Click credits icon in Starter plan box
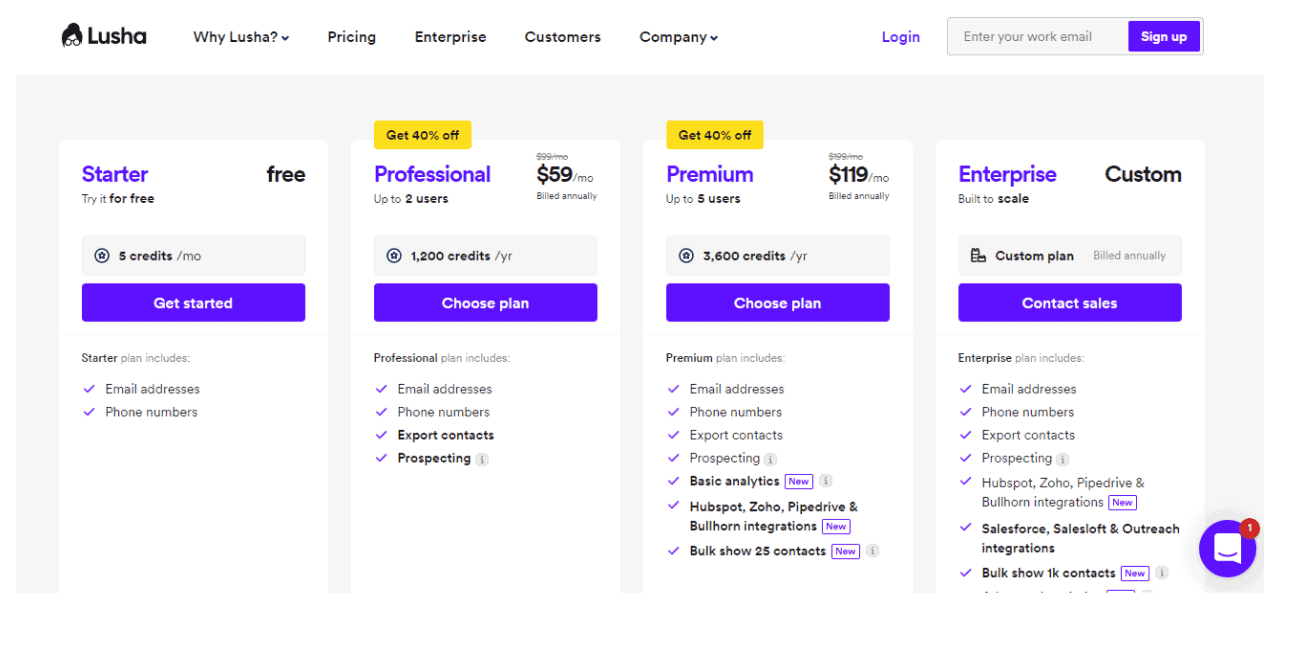 click(102, 256)
